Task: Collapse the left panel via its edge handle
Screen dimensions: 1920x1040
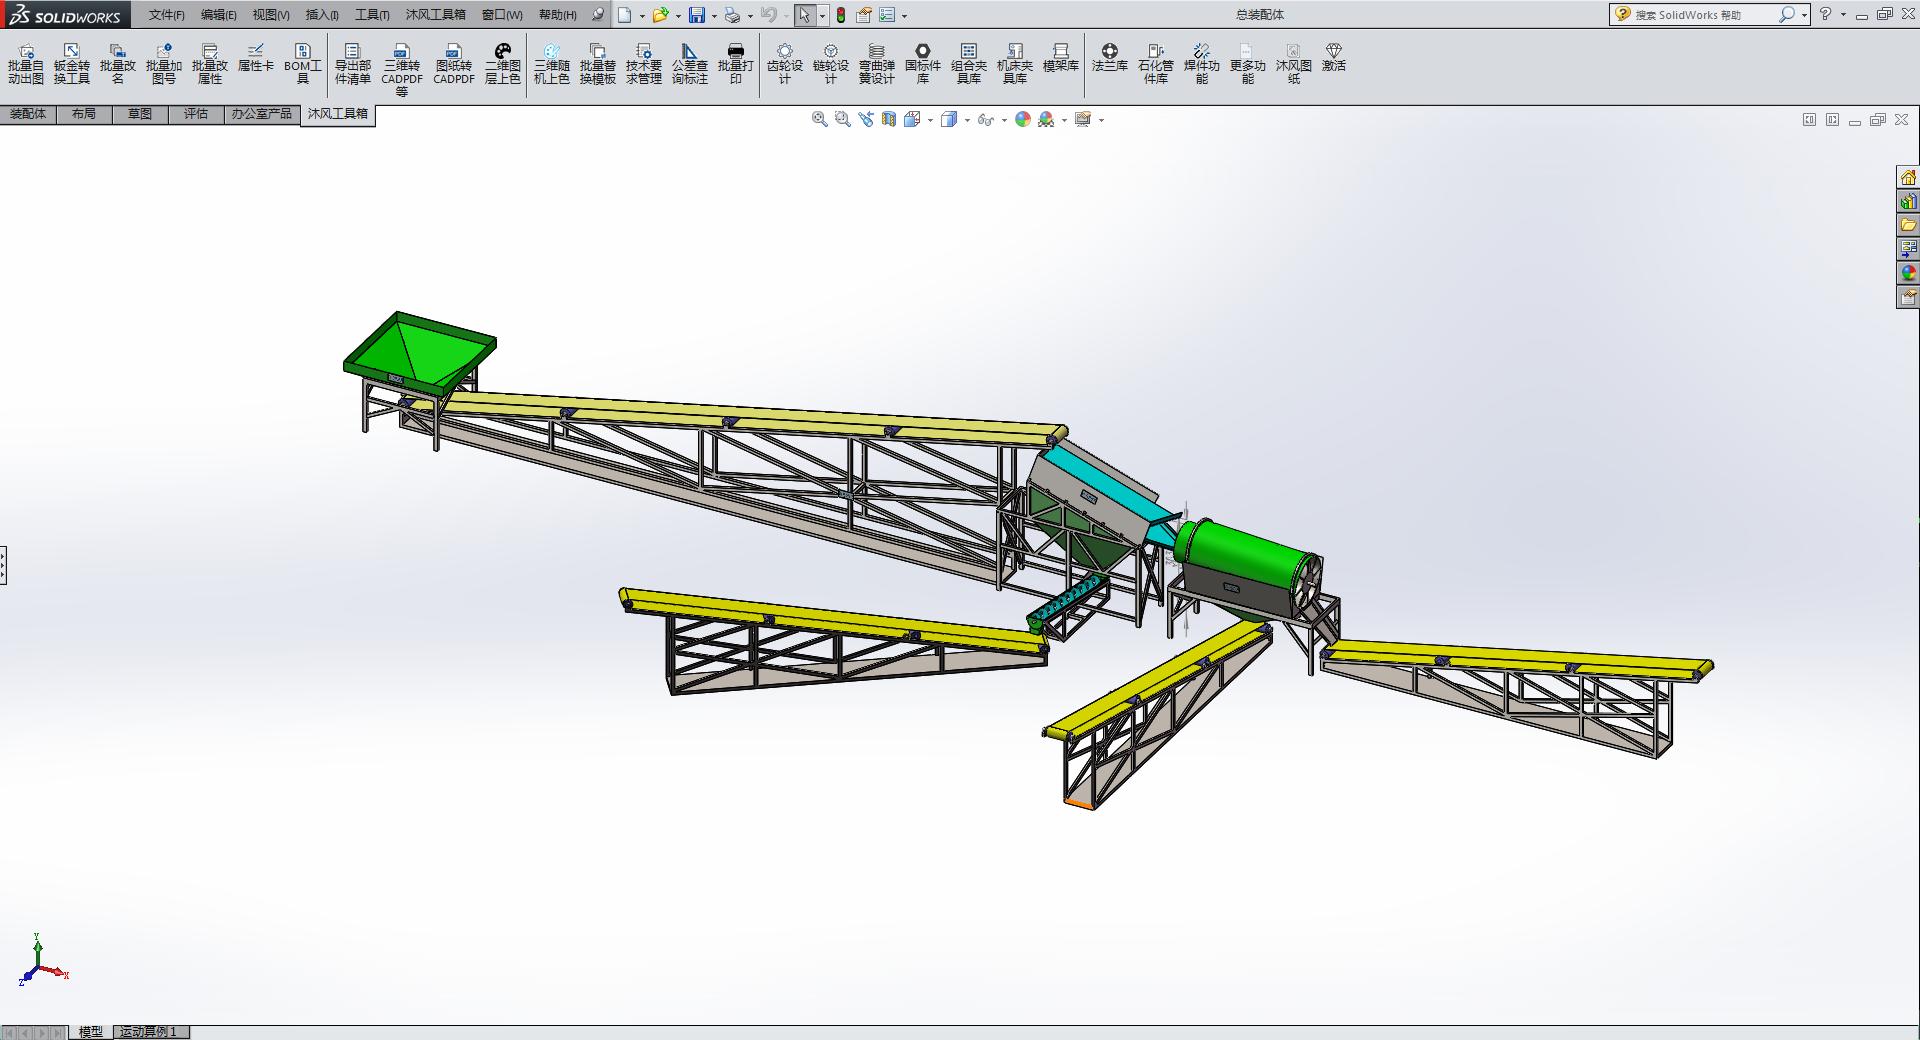Action: (4, 565)
